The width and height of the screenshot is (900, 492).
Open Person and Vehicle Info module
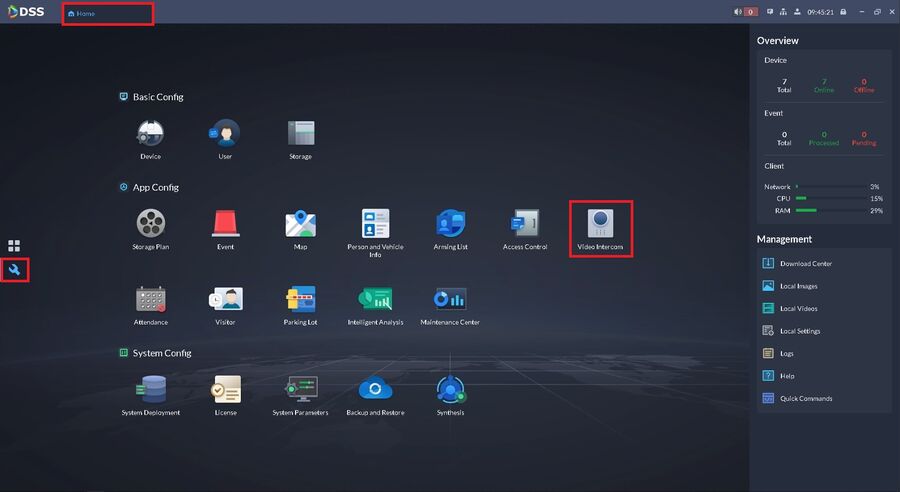tap(375, 233)
